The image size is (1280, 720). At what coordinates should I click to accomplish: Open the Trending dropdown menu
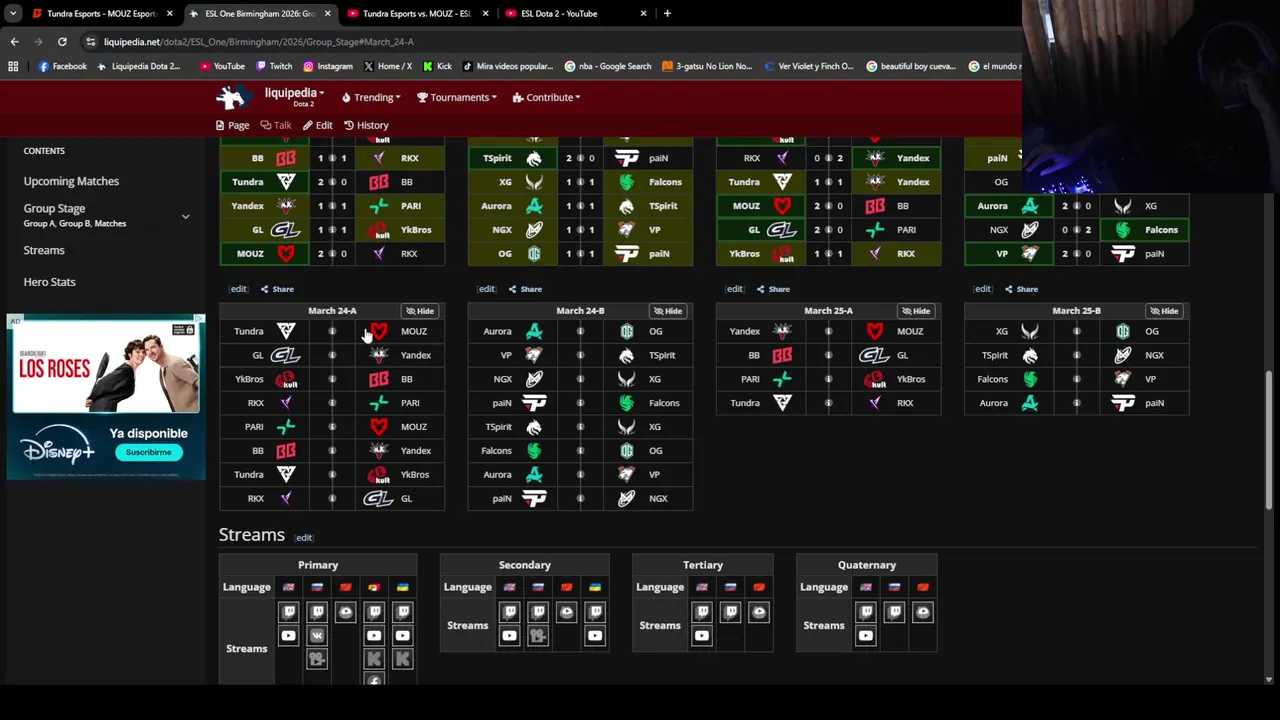click(x=371, y=97)
